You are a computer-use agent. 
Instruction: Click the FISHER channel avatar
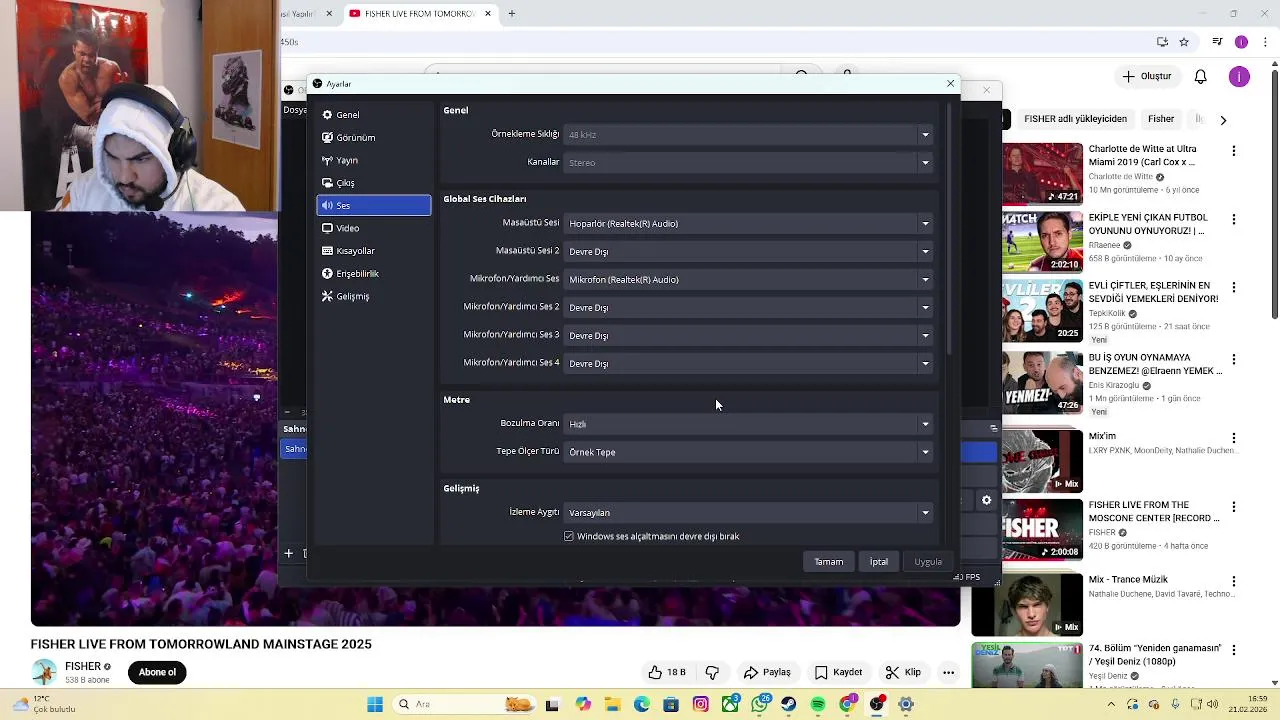pyautogui.click(x=44, y=672)
